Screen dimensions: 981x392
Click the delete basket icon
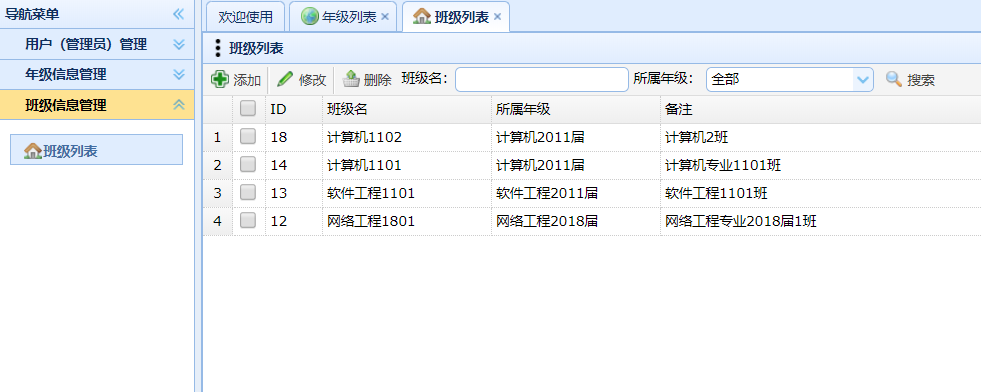coord(352,79)
